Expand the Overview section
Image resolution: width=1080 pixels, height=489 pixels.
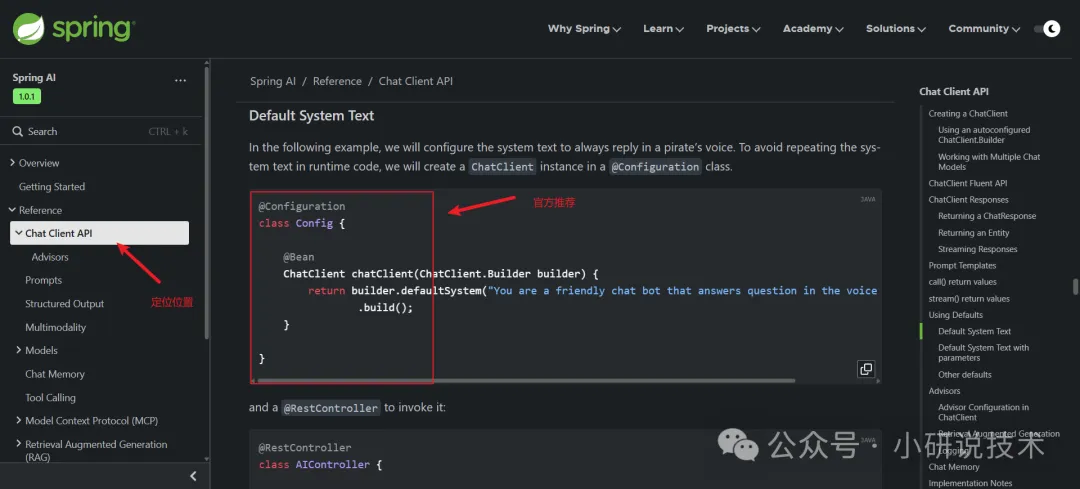[12, 163]
